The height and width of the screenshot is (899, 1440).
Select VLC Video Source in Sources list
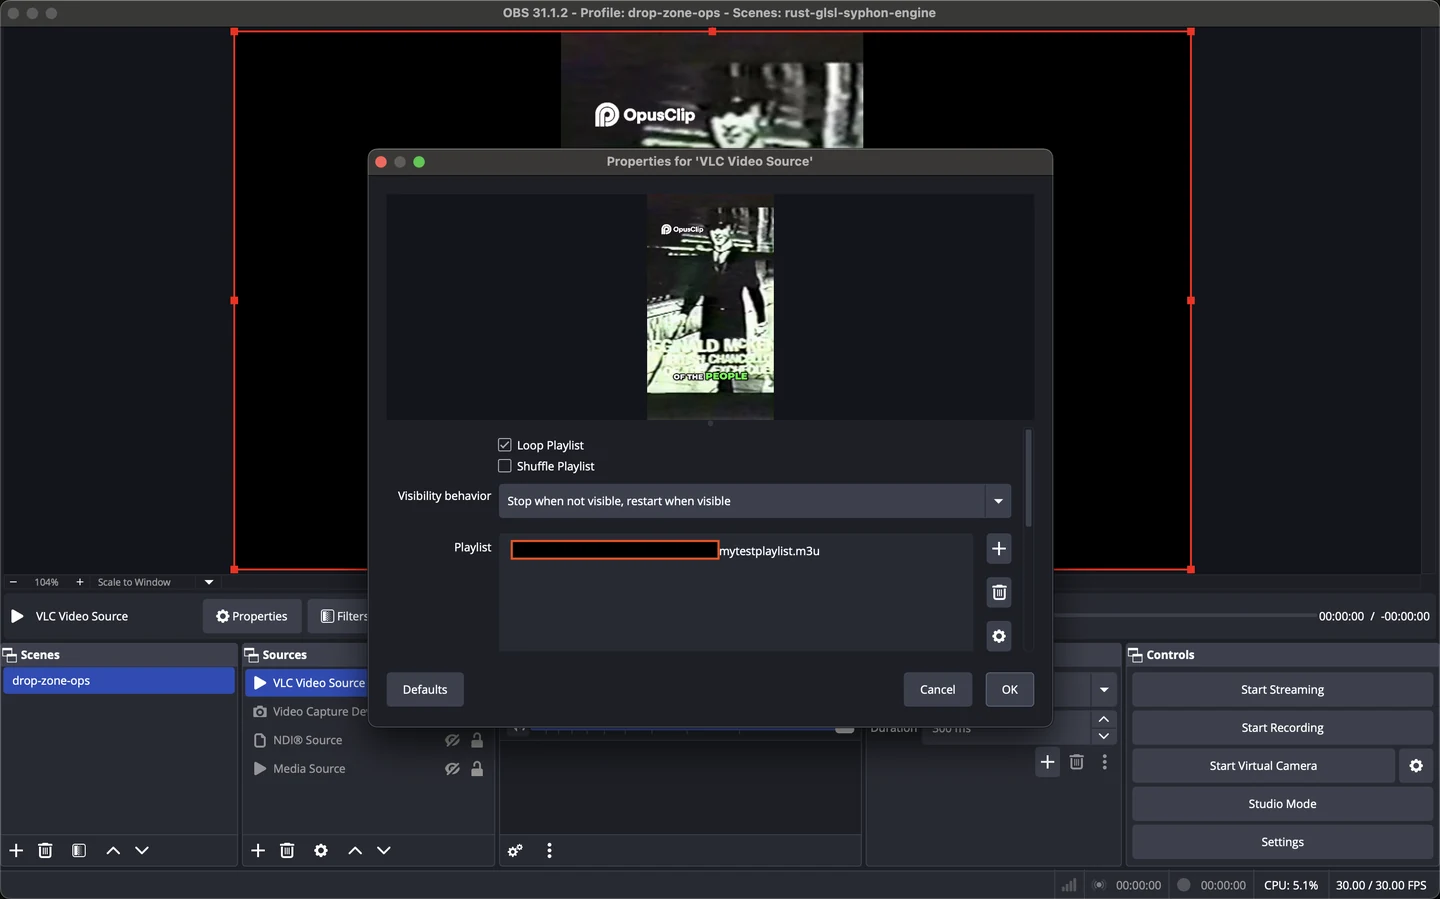(x=308, y=683)
